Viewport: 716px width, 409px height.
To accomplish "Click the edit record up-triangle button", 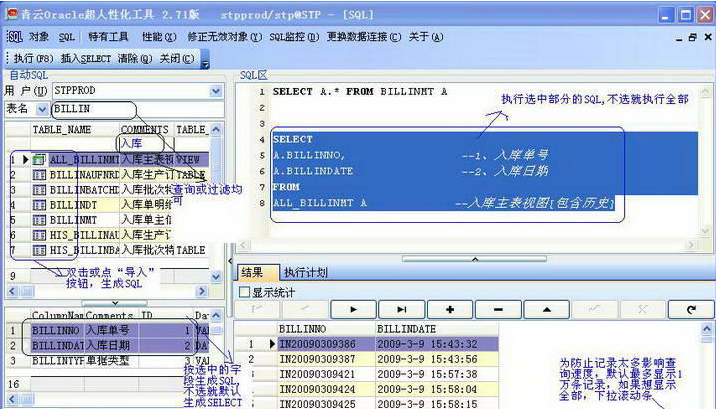I will point(547,309).
